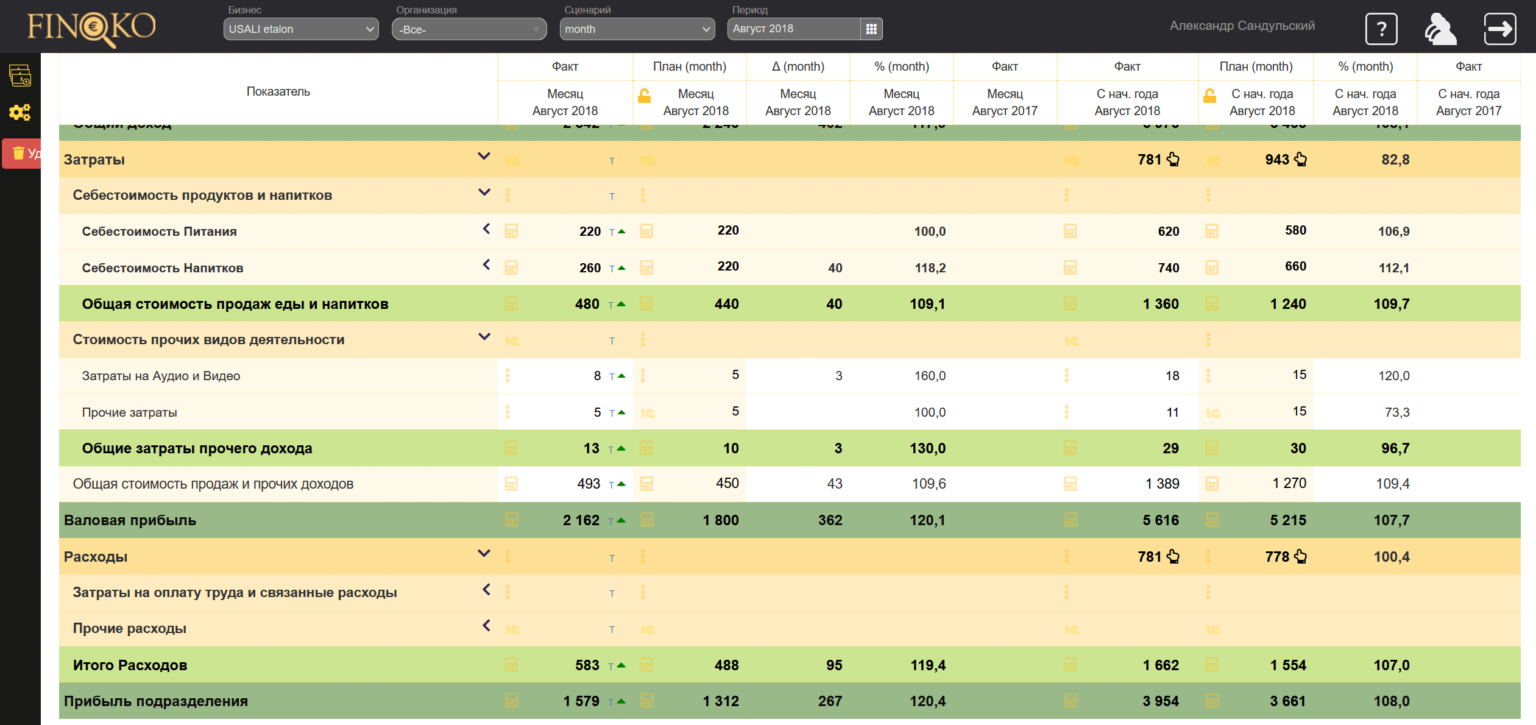
Task: Click the Период field with Август 2018
Action: click(x=793, y=29)
